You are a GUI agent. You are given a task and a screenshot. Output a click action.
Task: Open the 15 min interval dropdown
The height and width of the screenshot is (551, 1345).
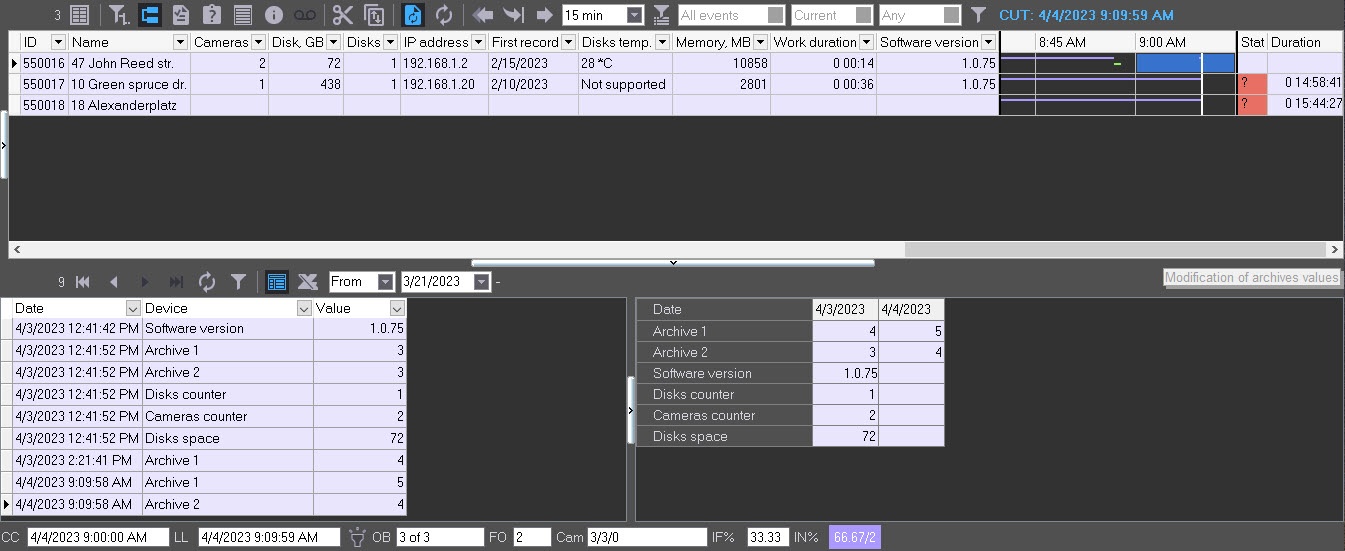click(634, 15)
